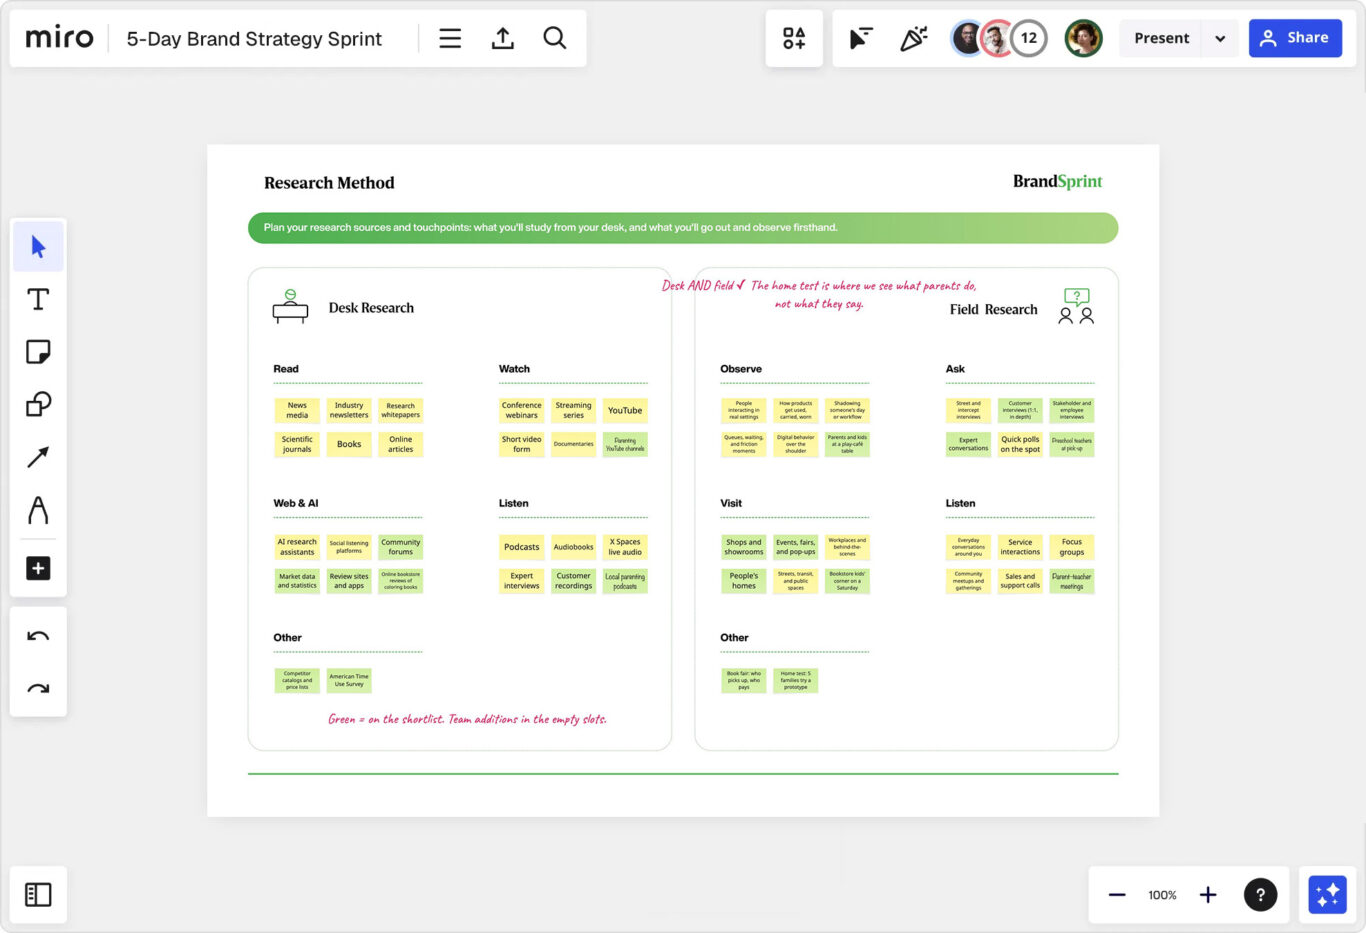Zoom out with minus button

(1117, 895)
